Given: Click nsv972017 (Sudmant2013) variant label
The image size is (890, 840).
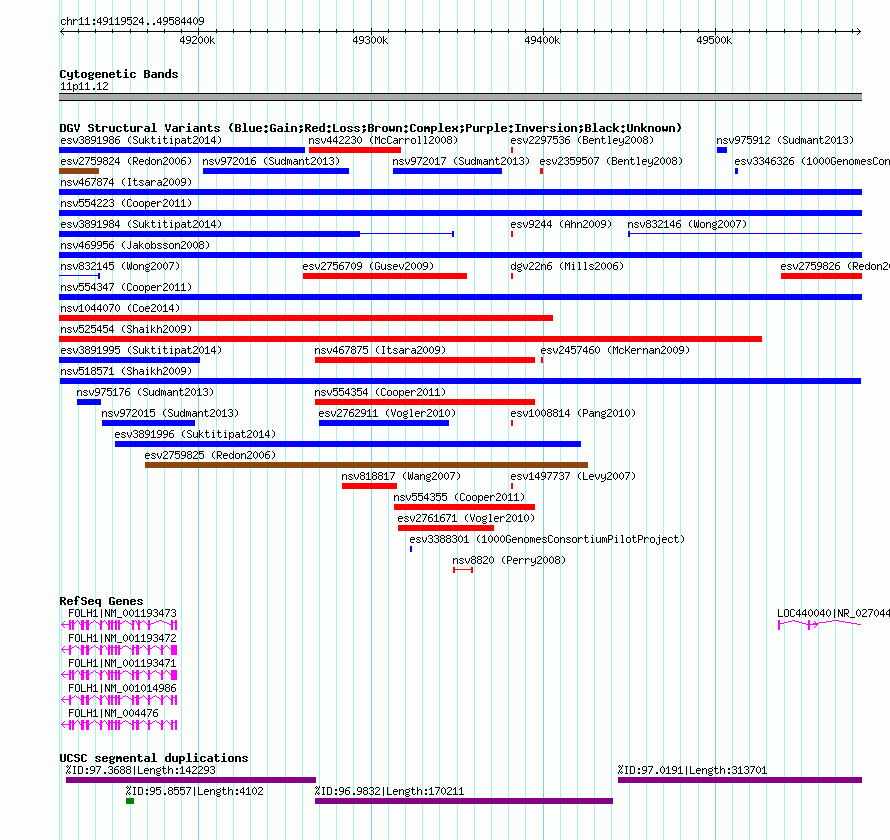Looking at the screenshot, I should [x=461, y=161].
